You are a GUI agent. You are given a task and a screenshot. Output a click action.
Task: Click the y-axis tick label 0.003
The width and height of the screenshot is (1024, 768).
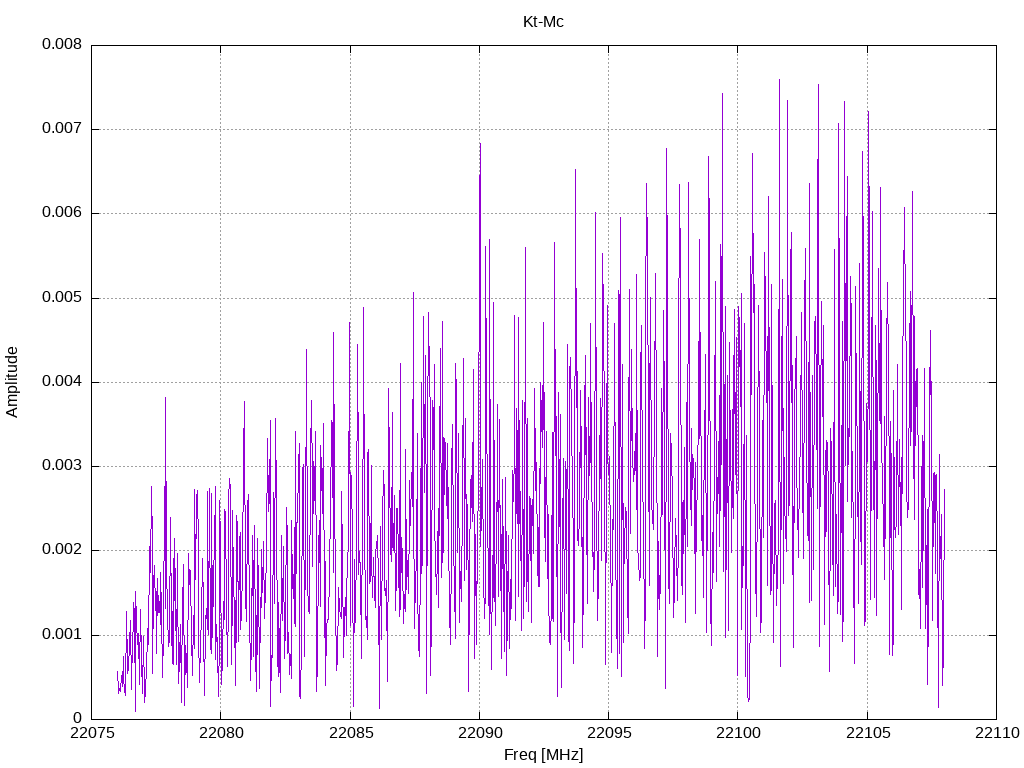pos(62,466)
